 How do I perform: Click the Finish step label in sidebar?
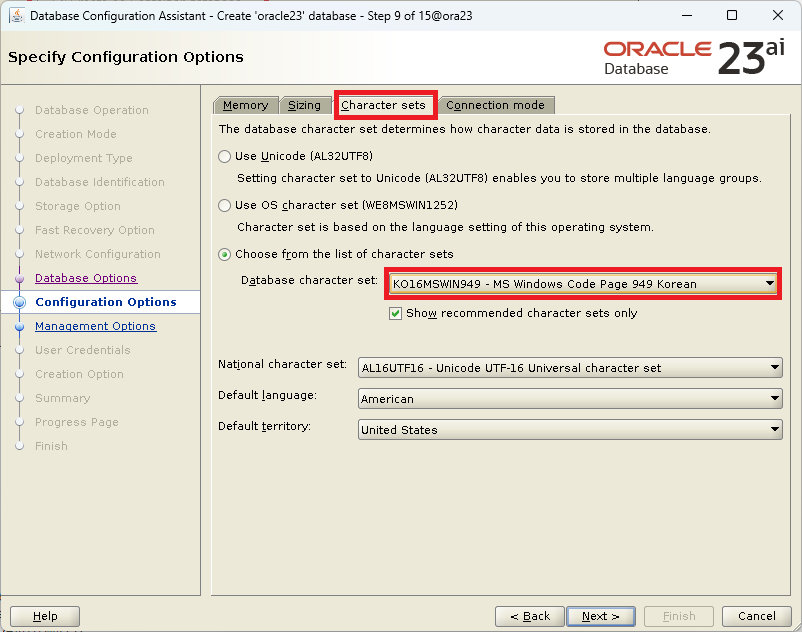tap(51, 446)
